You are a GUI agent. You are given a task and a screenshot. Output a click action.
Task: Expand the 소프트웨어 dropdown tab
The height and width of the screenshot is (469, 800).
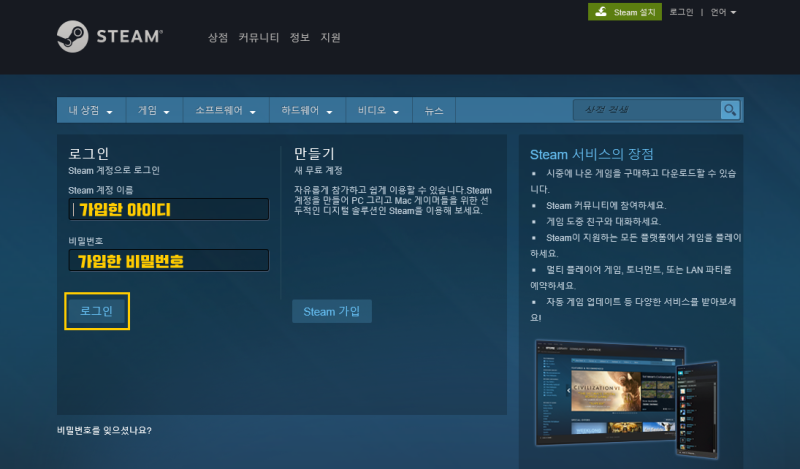tap(226, 110)
